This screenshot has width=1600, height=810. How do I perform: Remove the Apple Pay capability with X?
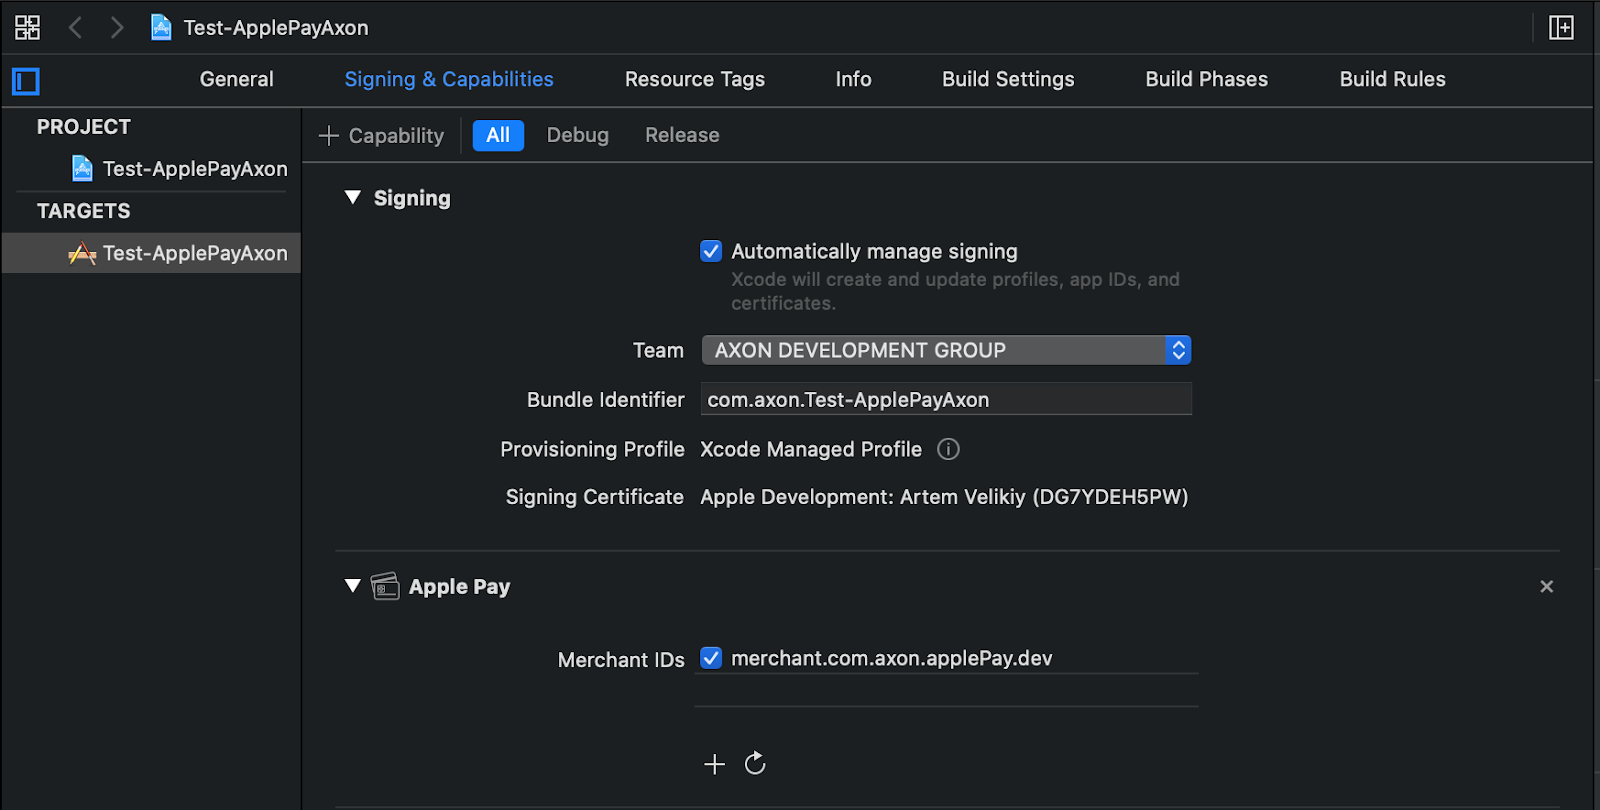pyautogui.click(x=1546, y=586)
